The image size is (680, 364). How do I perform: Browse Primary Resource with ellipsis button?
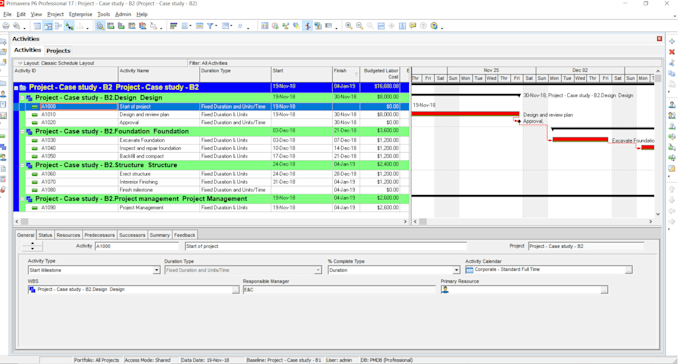click(604, 290)
